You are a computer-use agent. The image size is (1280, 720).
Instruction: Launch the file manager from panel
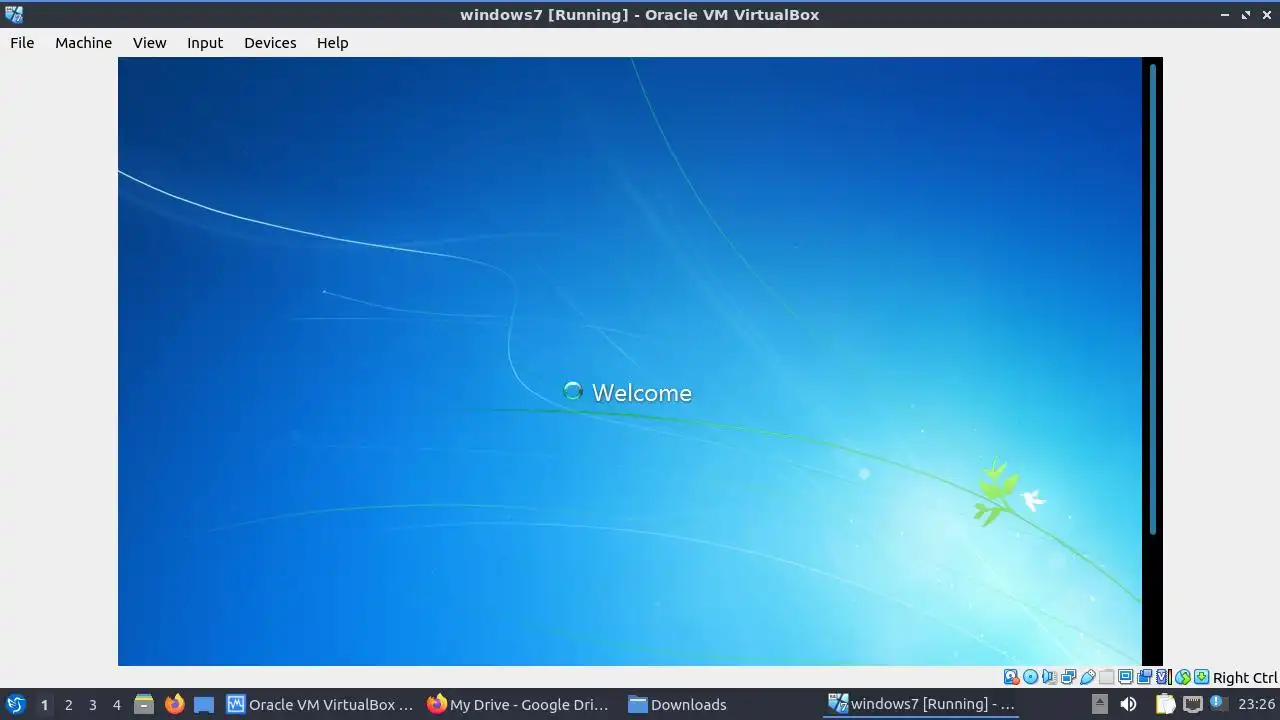(144, 704)
